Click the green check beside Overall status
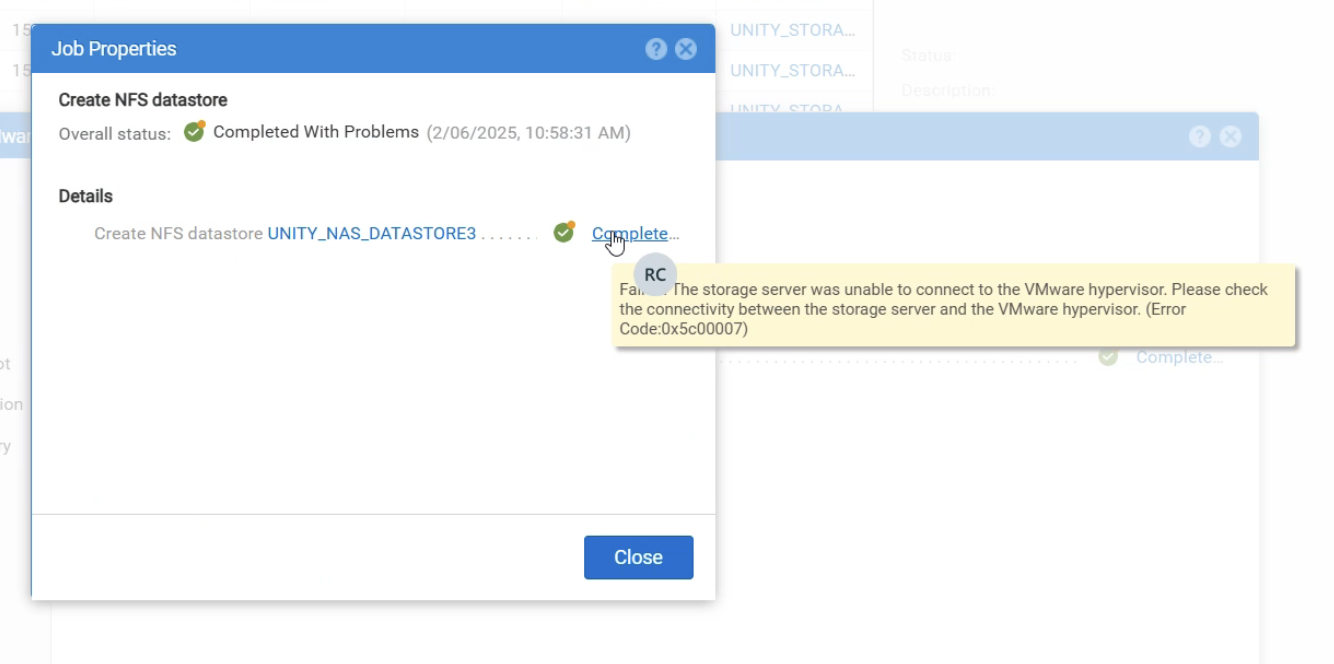 194,131
